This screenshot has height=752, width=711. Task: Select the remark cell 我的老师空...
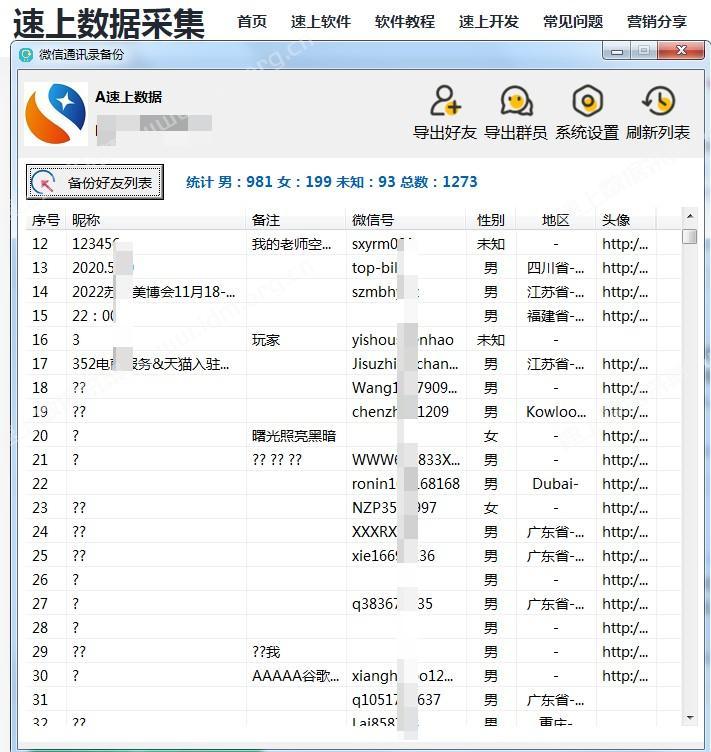[x=291, y=244]
